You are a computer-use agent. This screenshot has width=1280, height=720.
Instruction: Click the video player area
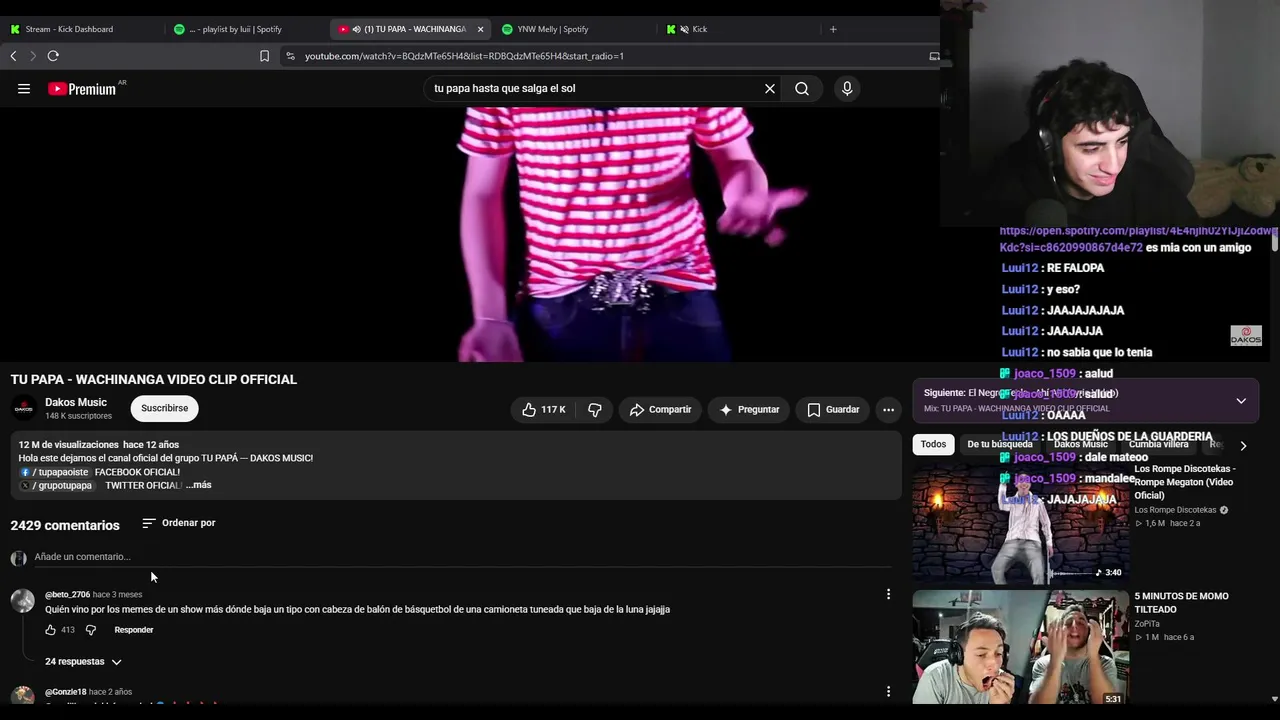click(x=470, y=234)
